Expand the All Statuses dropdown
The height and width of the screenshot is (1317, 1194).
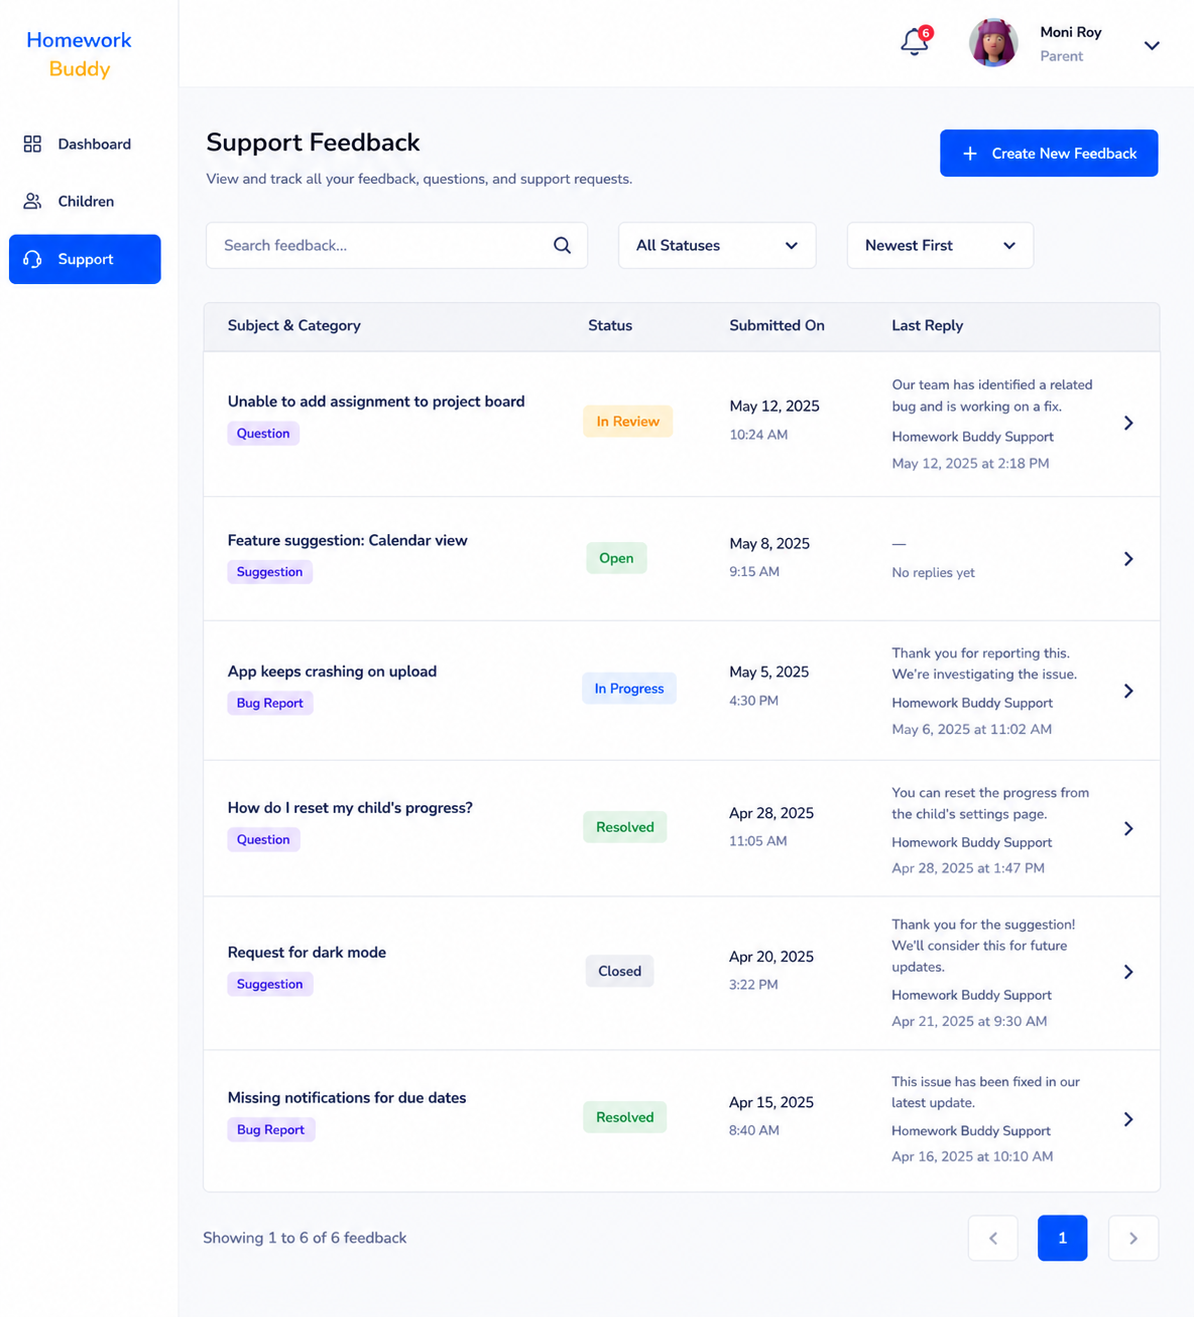(x=717, y=245)
